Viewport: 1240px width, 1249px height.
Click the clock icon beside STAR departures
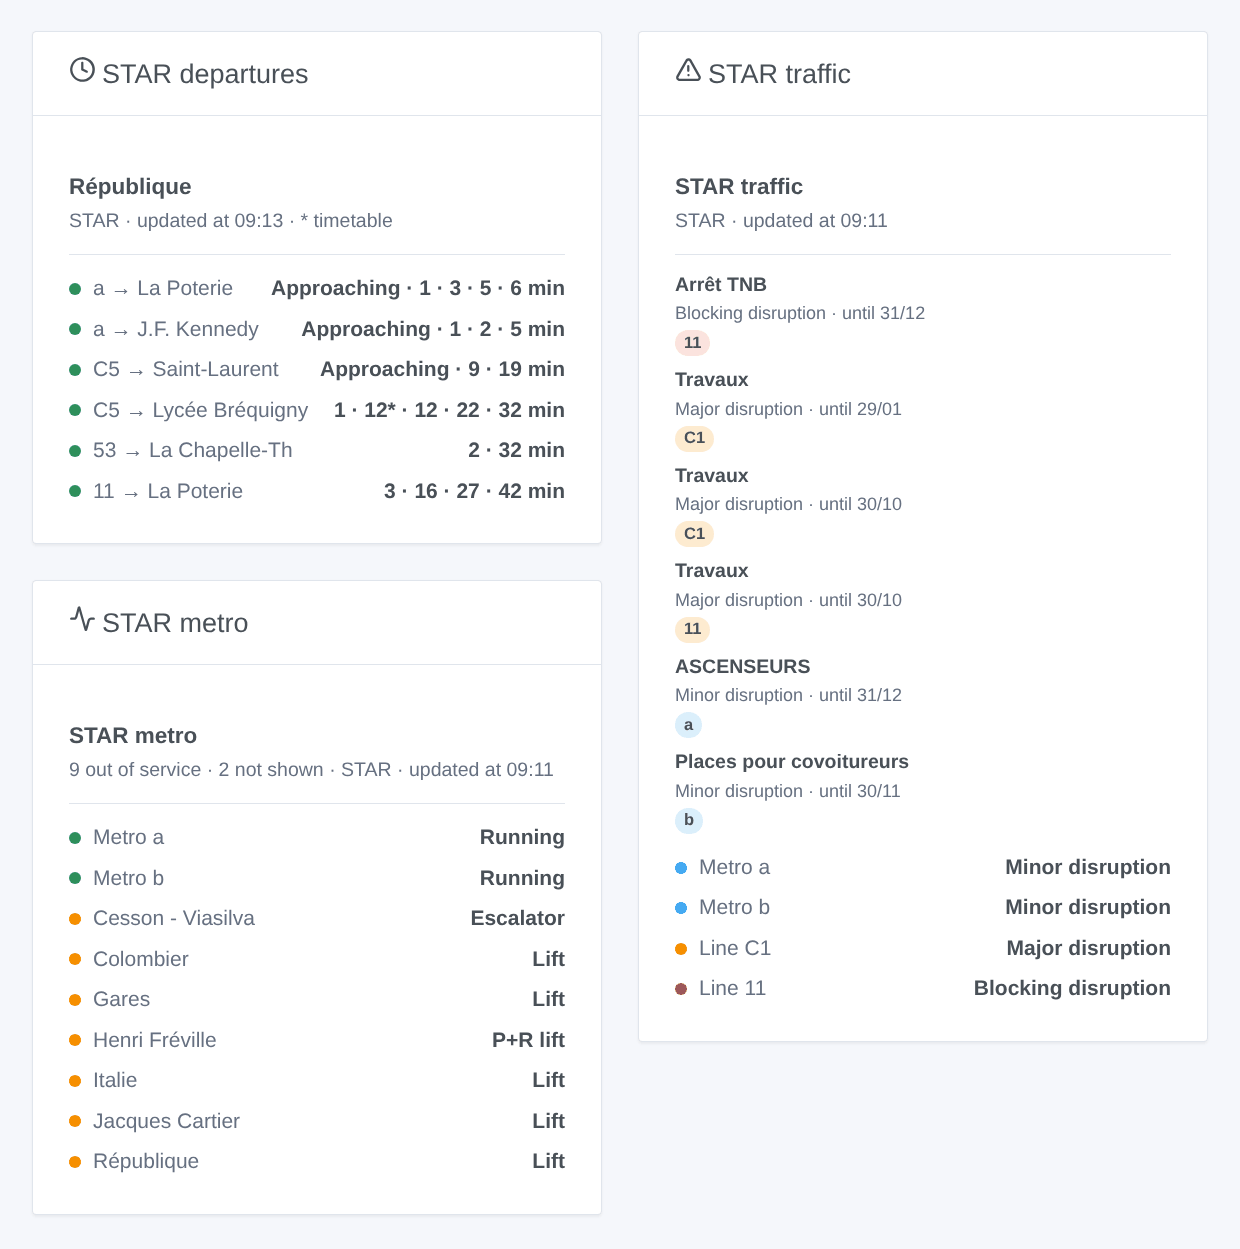pyautogui.click(x=82, y=70)
